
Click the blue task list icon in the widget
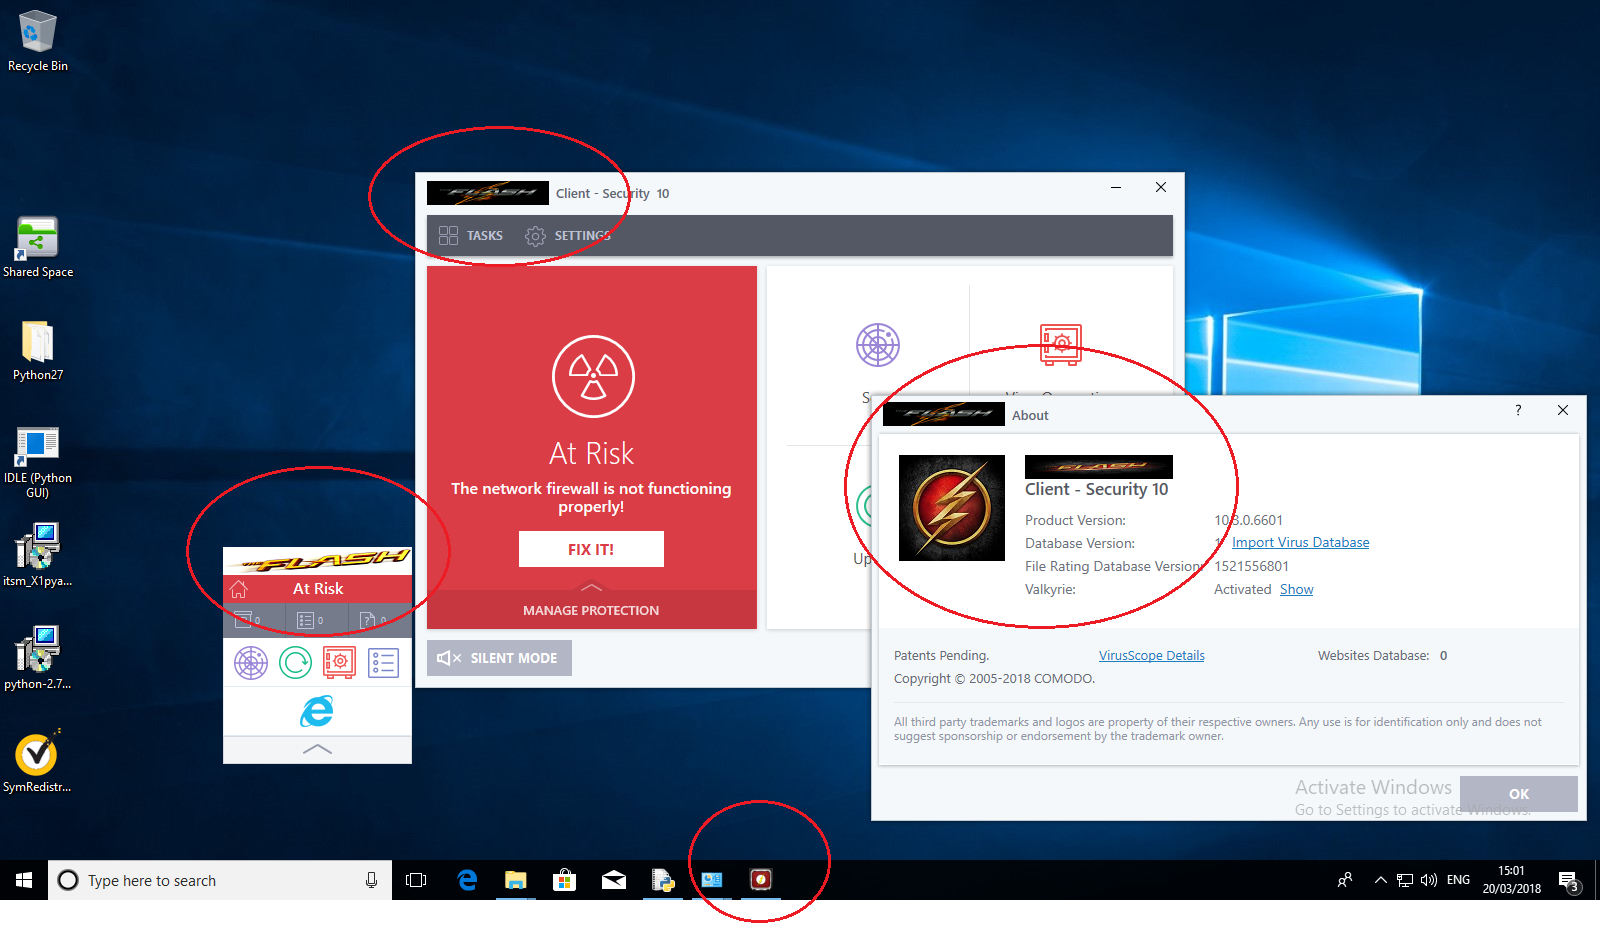click(x=383, y=663)
